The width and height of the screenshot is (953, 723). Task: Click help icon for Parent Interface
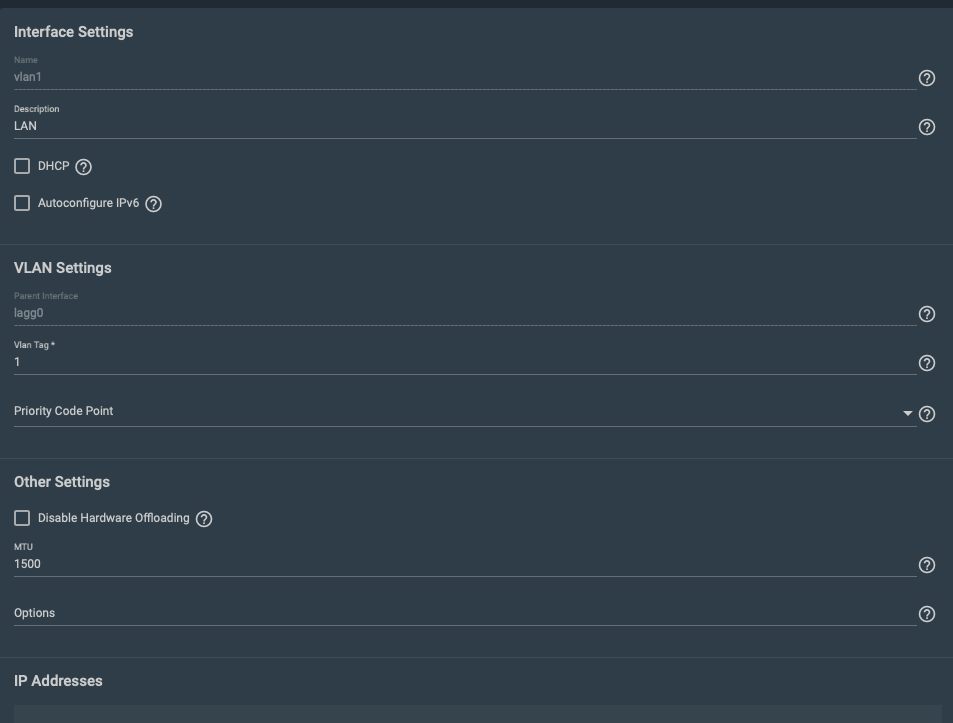click(x=927, y=314)
